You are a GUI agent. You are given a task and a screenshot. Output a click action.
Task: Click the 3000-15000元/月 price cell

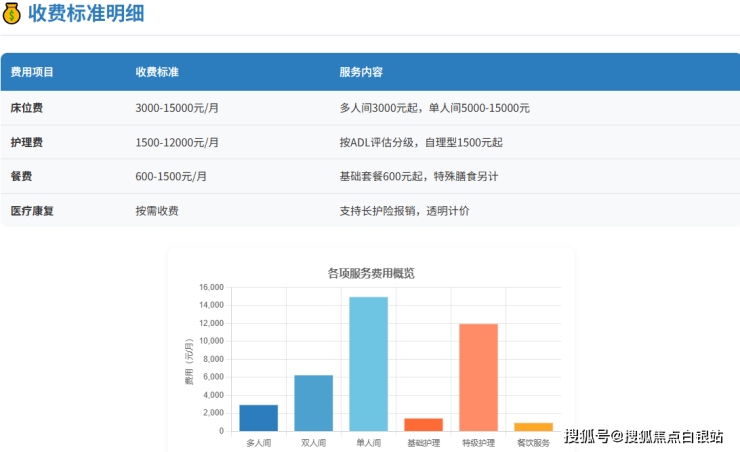tap(177, 108)
